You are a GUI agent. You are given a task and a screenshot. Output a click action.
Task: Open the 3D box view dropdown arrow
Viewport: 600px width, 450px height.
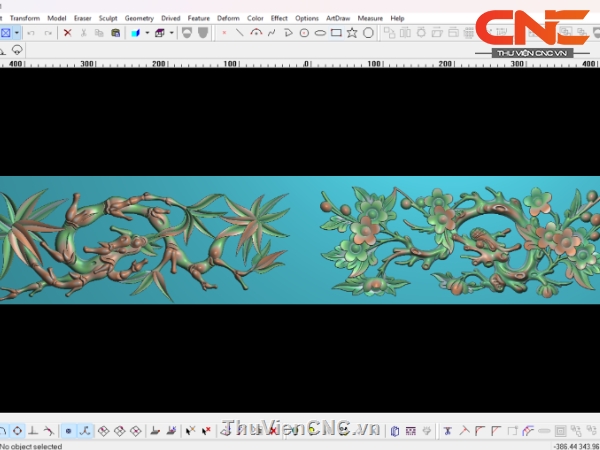pyautogui.click(x=171, y=33)
